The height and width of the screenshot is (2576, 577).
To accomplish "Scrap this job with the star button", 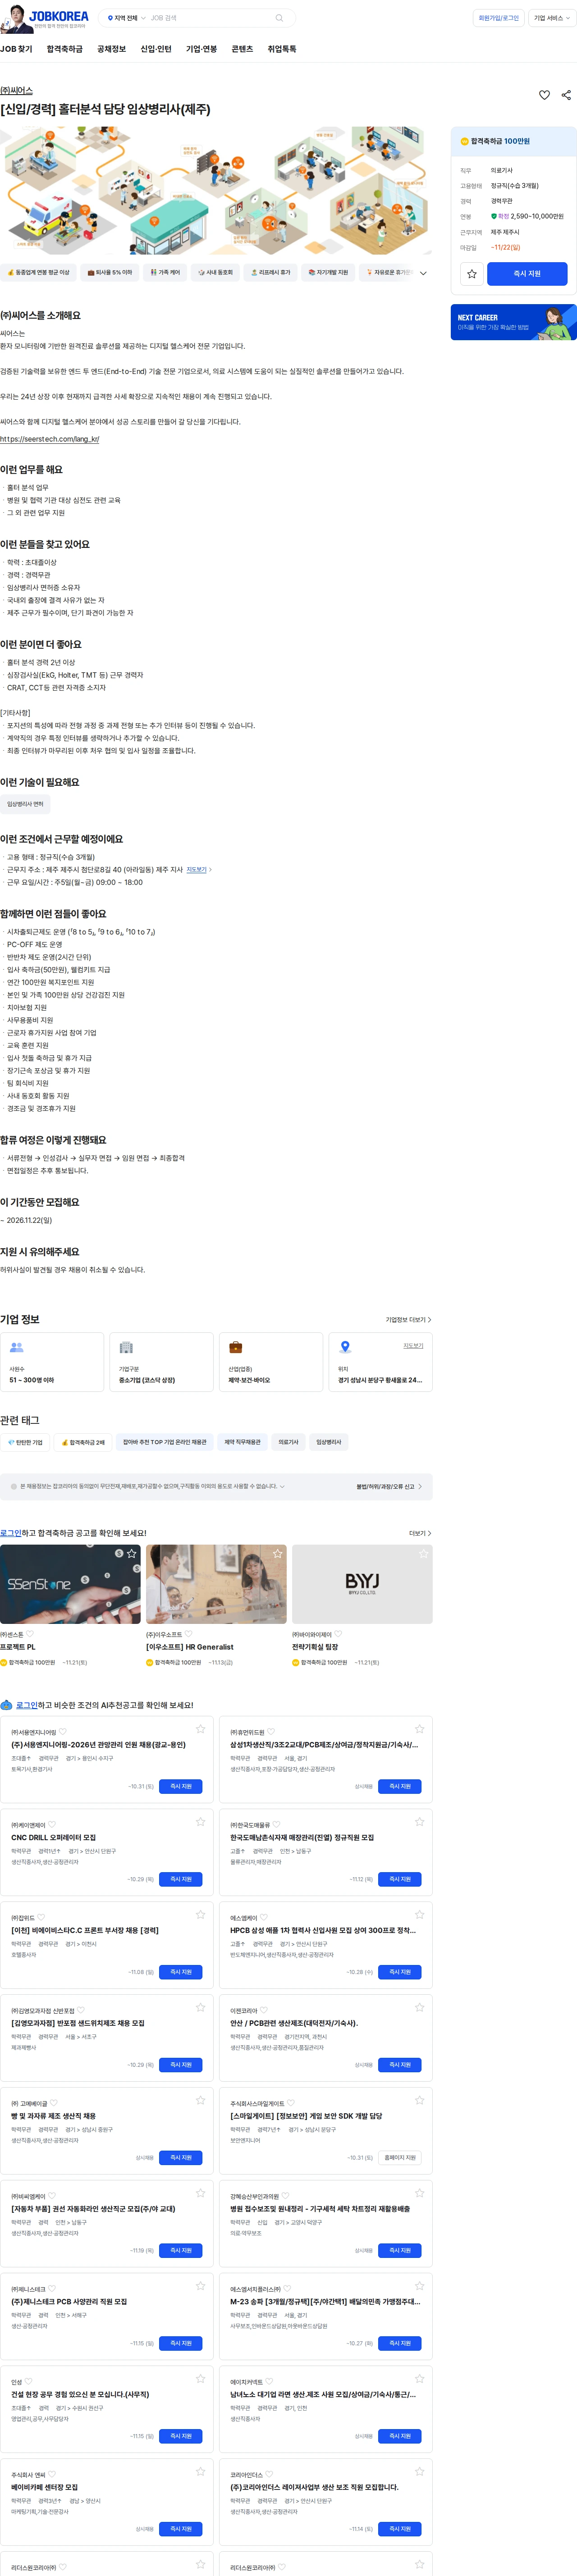I will tap(472, 273).
